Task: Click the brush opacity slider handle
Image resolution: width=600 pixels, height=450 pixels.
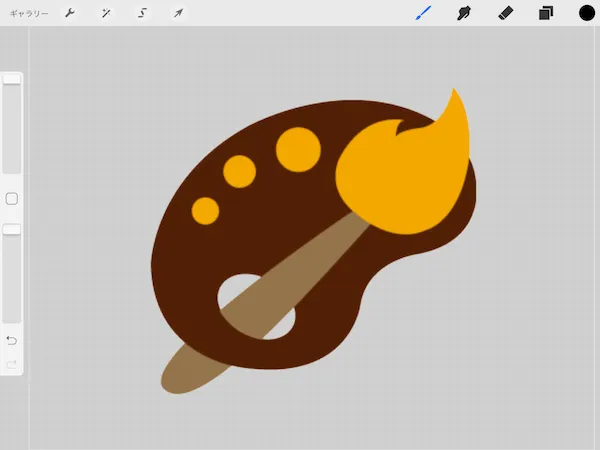Action: (x=12, y=230)
